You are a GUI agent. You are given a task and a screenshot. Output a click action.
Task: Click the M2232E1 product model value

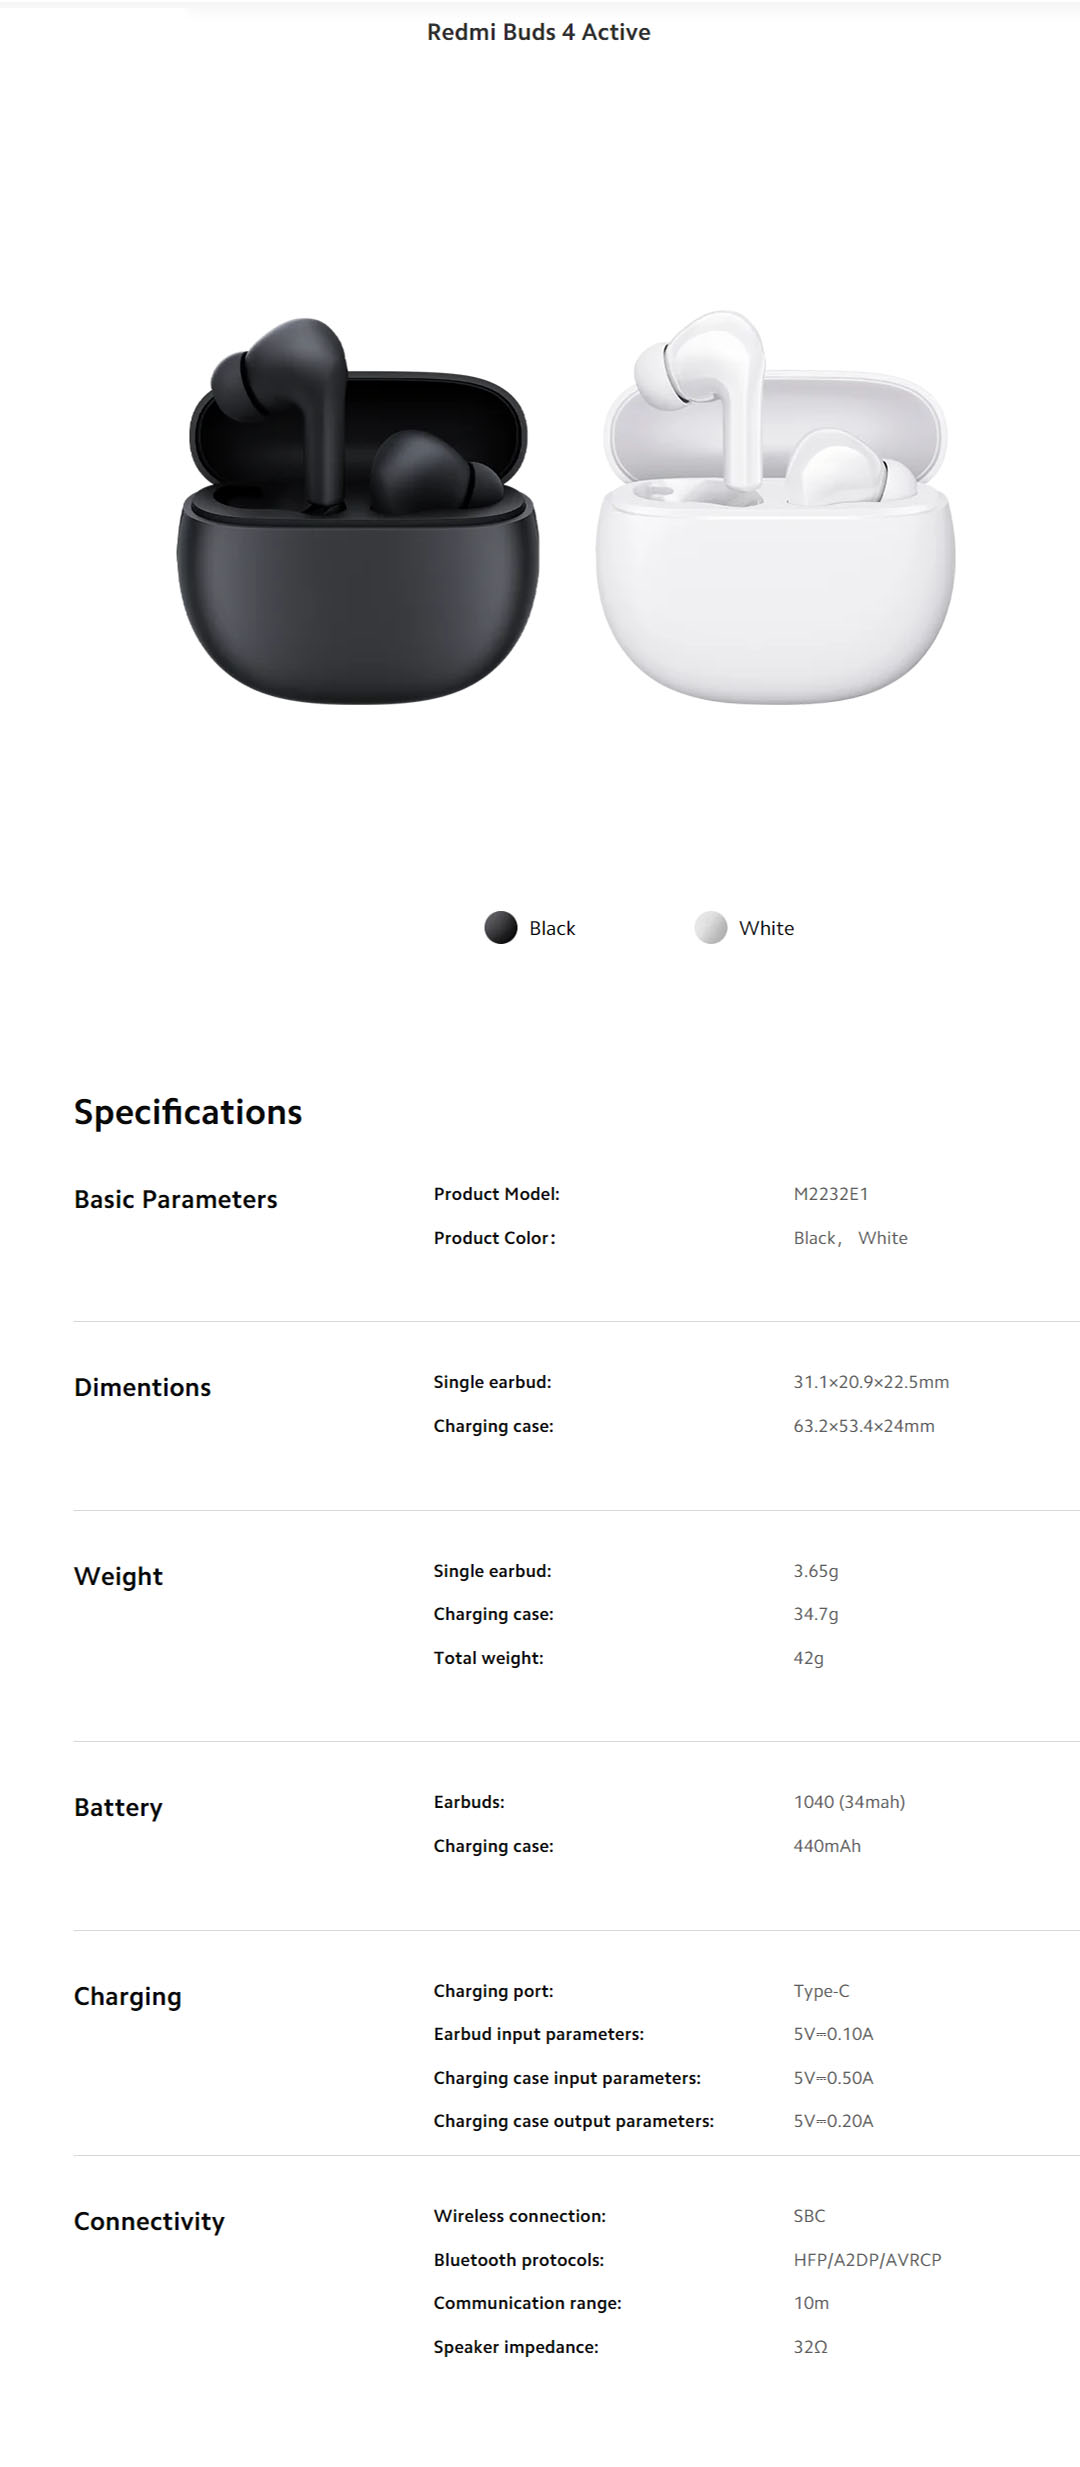tap(831, 1194)
